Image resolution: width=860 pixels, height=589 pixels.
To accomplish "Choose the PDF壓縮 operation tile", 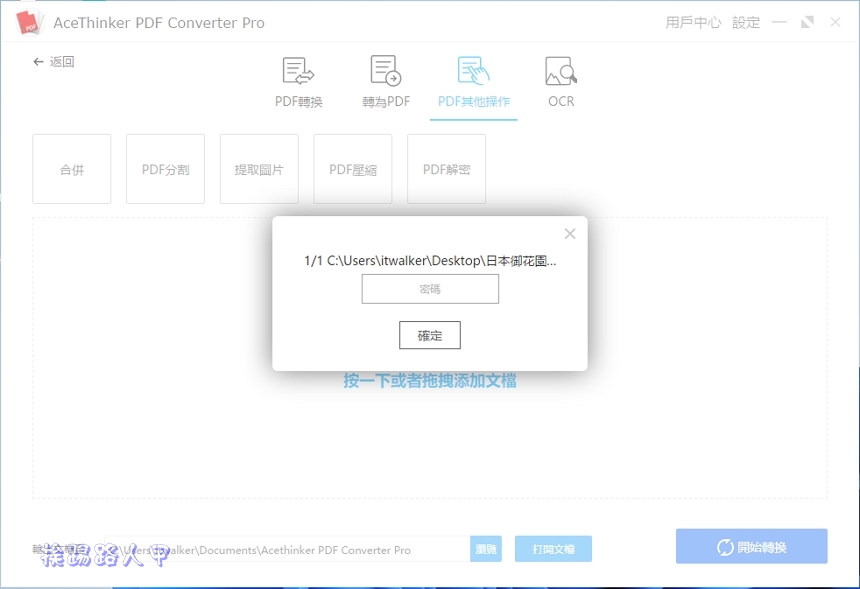I will pyautogui.click(x=353, y=169).
